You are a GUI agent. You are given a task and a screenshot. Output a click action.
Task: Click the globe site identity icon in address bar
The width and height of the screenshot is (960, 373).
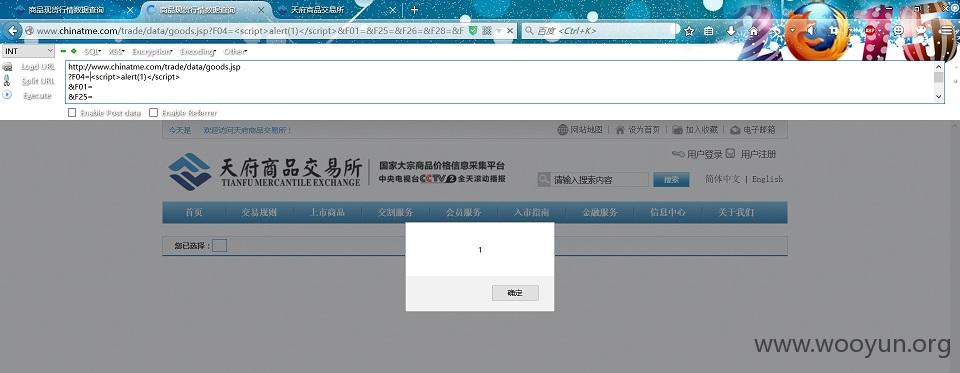coord(29,31)
